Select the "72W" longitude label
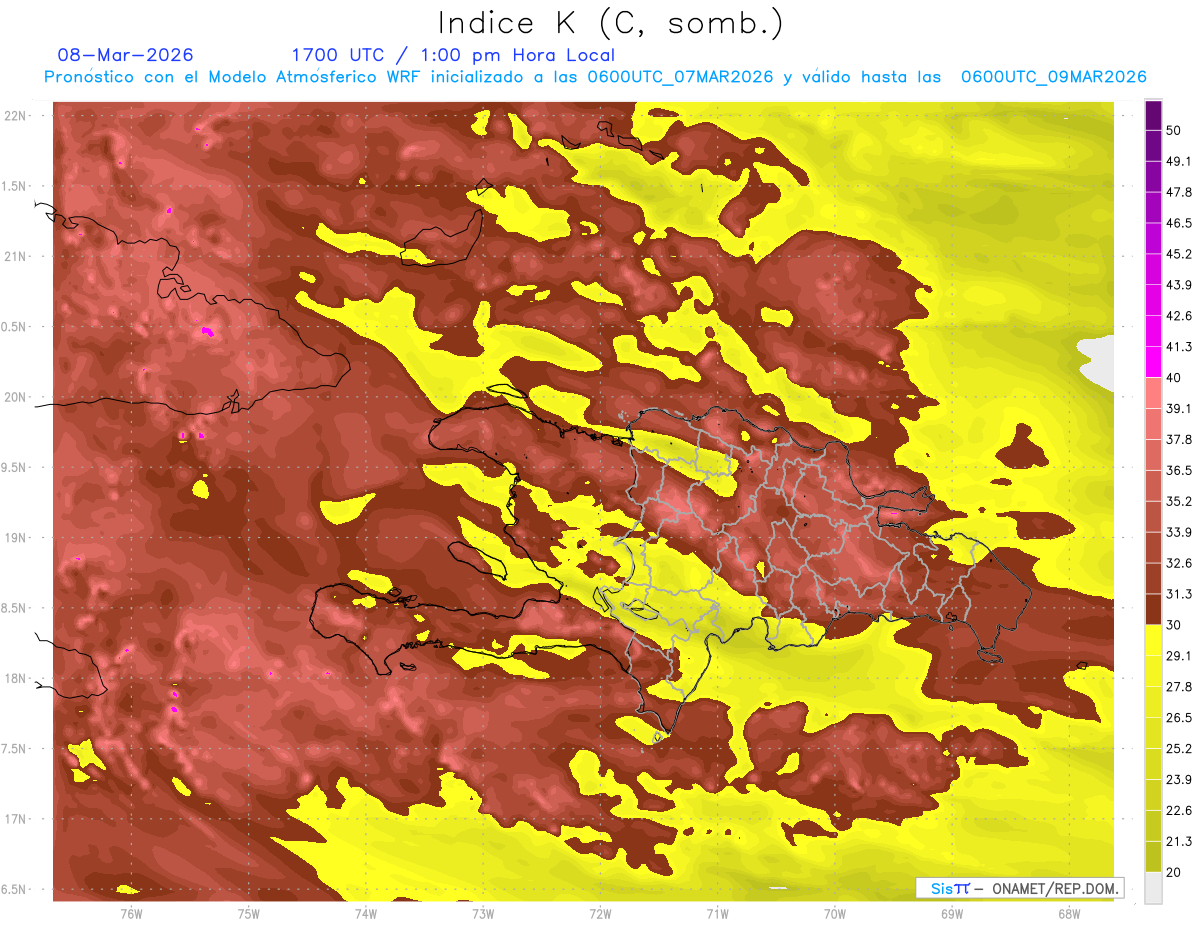This screenshot has width=1200, height=927. [600, 913]
